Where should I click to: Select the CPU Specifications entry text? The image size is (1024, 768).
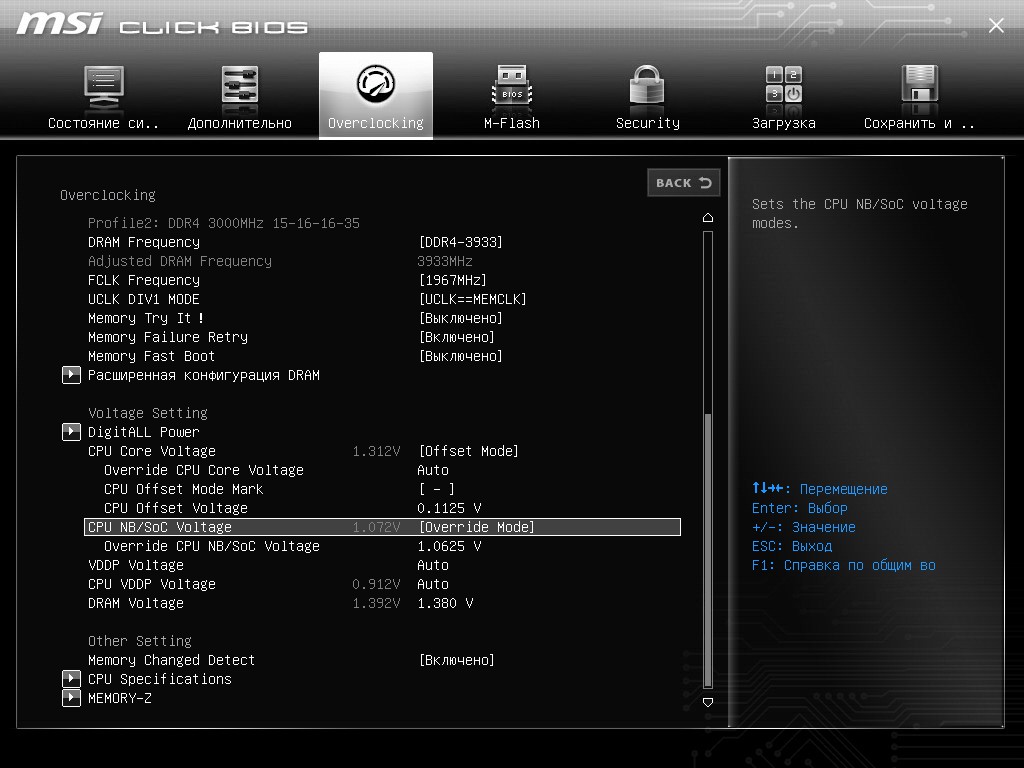pos(160,679)
